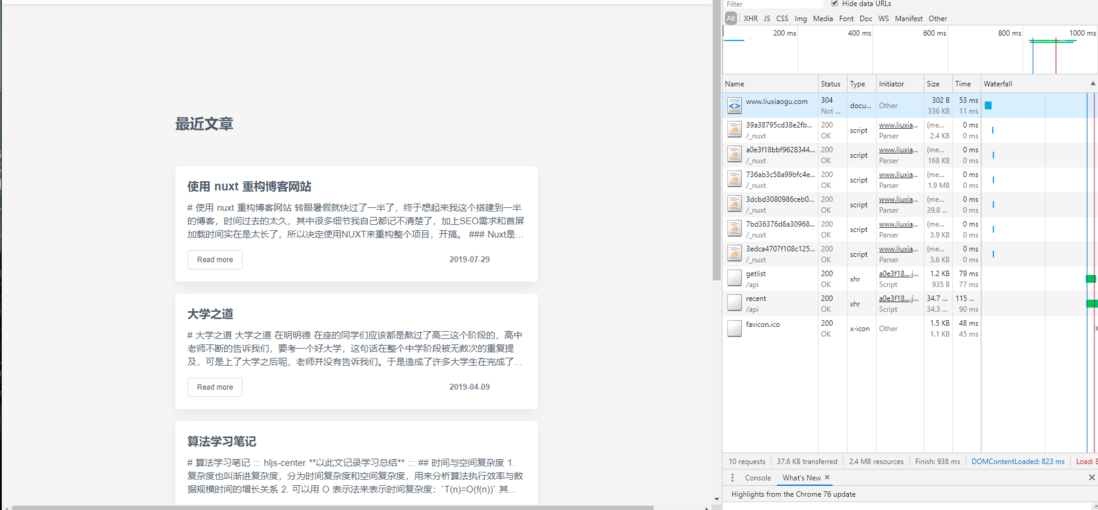Click Read more on the 大学之道 article
This screenshot has height=510, width=1098.
coord(215,387)
